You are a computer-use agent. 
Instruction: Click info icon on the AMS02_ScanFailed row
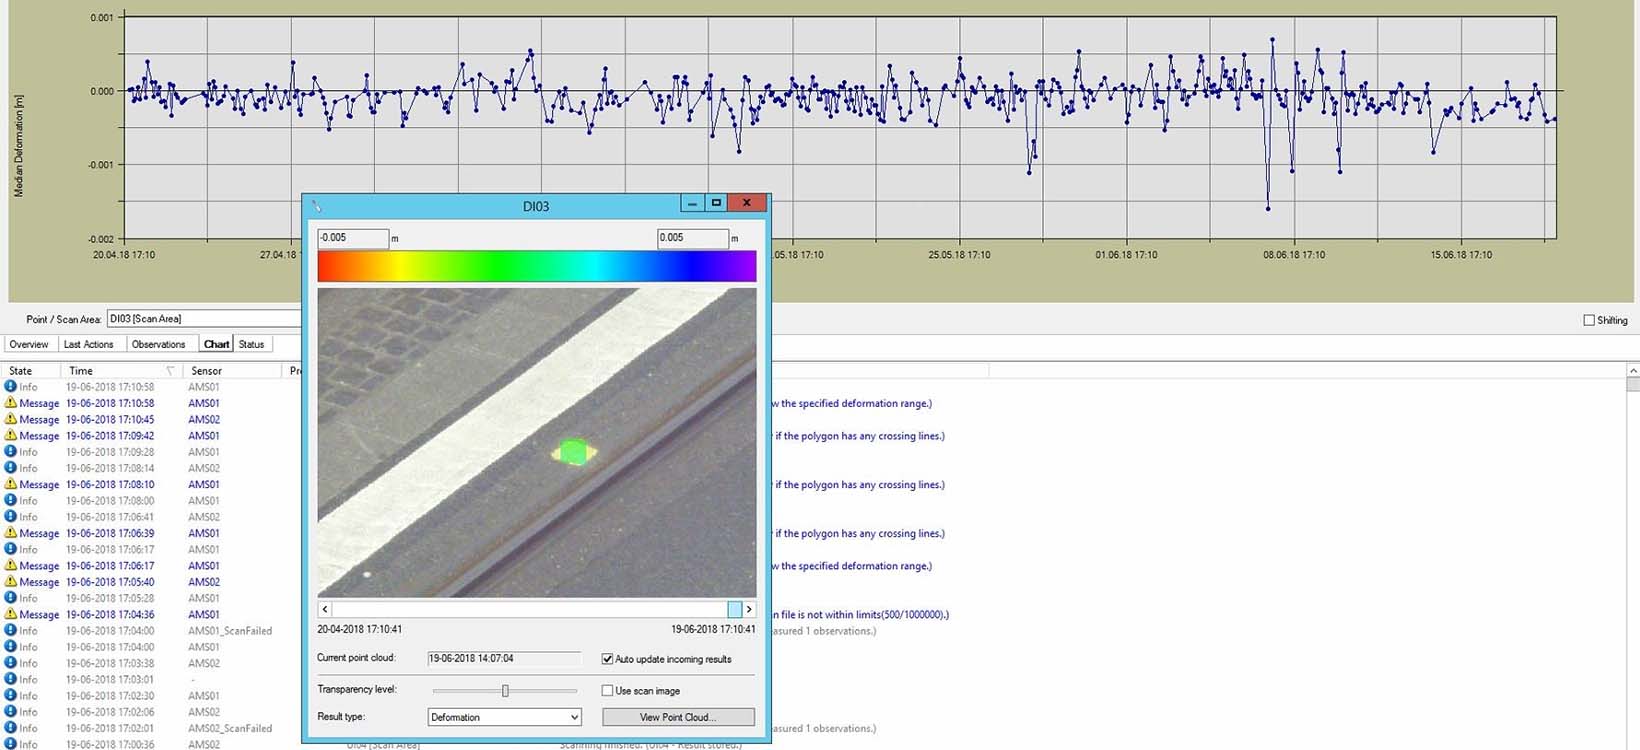click(x=11, y=728)
